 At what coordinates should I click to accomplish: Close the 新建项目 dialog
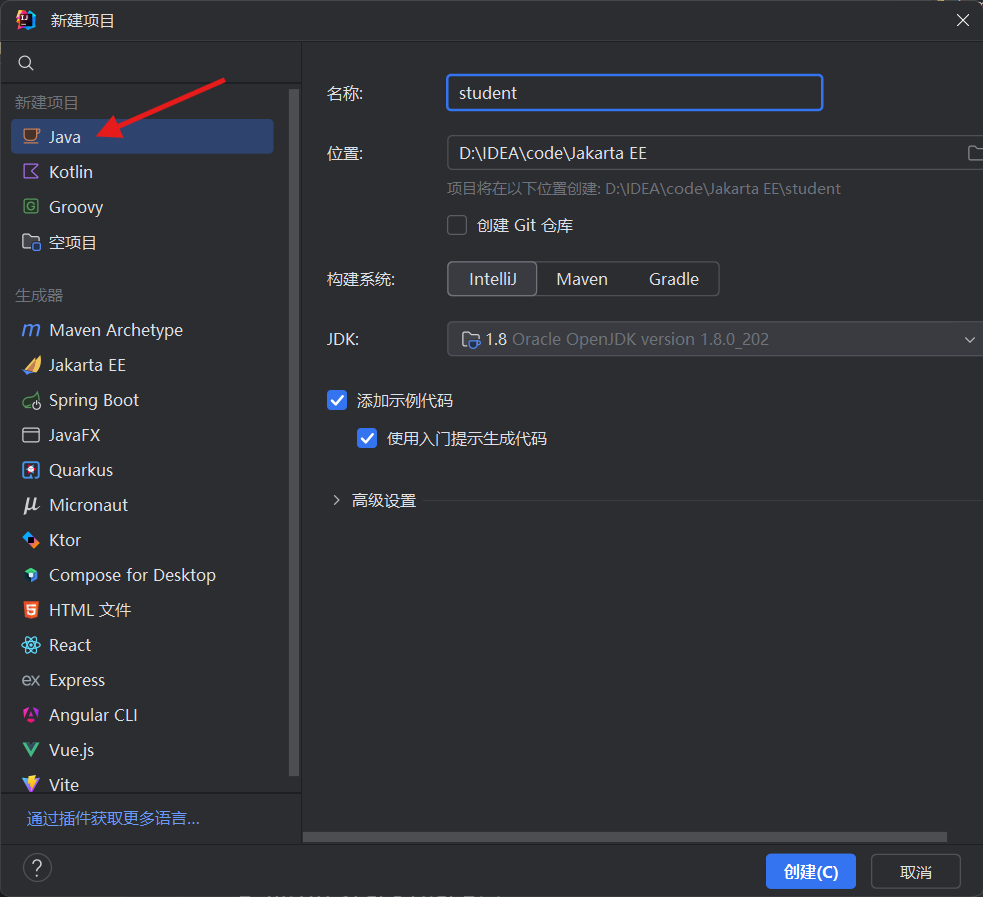962,20
